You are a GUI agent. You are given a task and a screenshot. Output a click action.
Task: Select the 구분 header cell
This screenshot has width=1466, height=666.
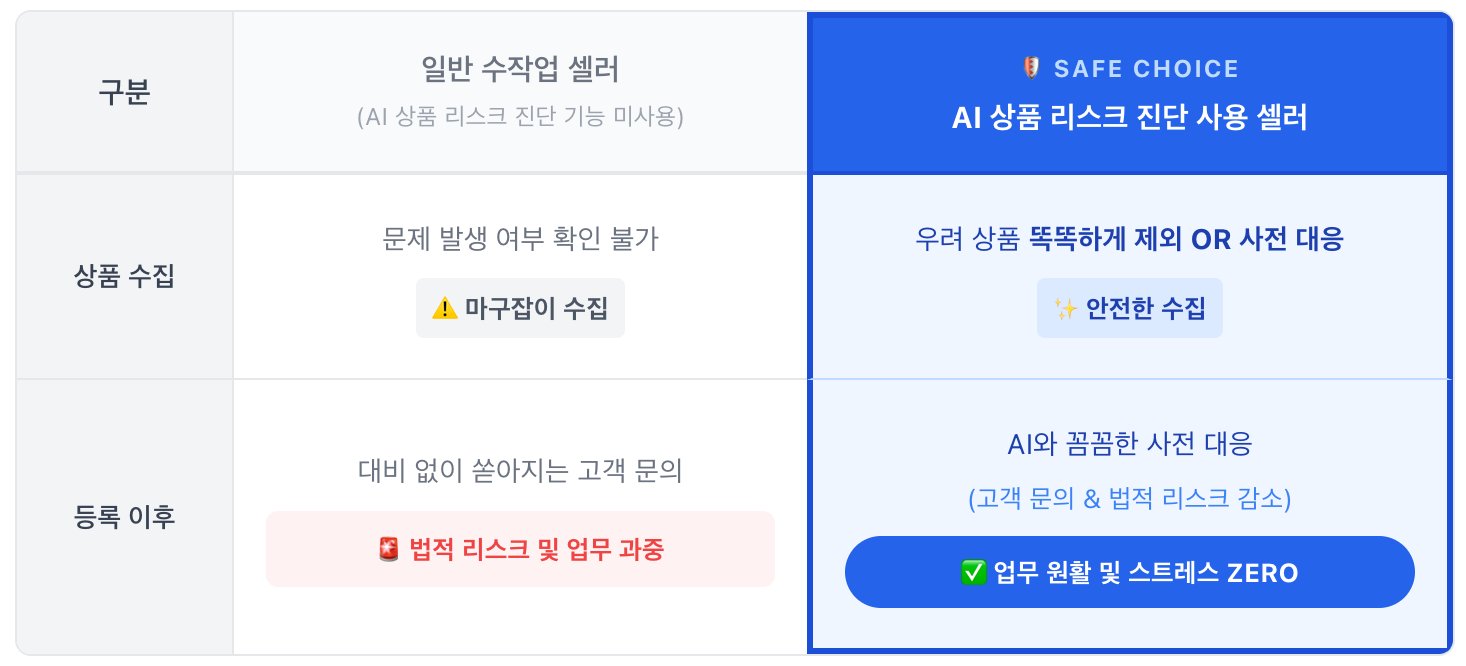(x=124, y=93)
